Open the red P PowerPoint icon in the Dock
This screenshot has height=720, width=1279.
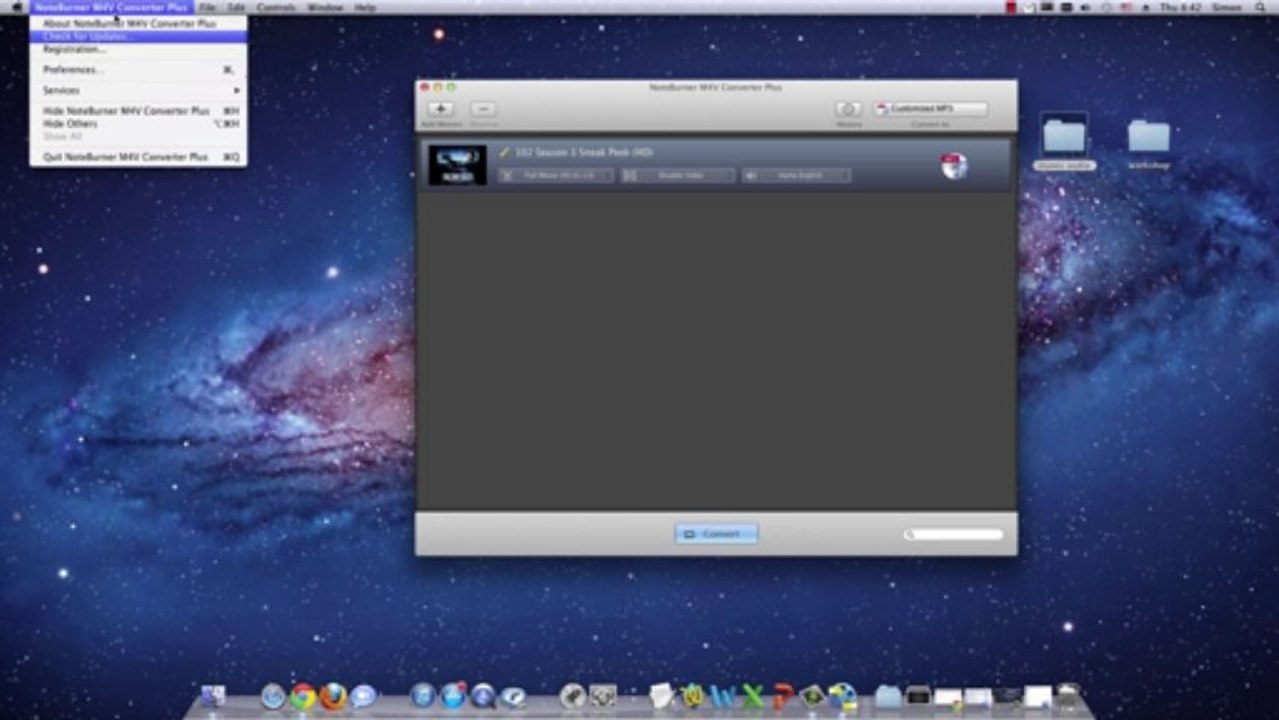coord(782,696)
